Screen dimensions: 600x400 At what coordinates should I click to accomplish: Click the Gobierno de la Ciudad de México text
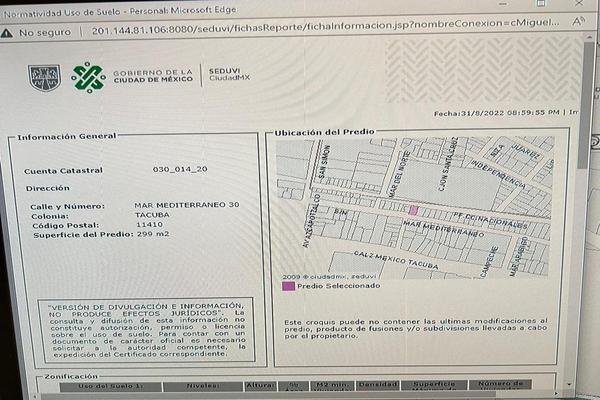(152, 77)
